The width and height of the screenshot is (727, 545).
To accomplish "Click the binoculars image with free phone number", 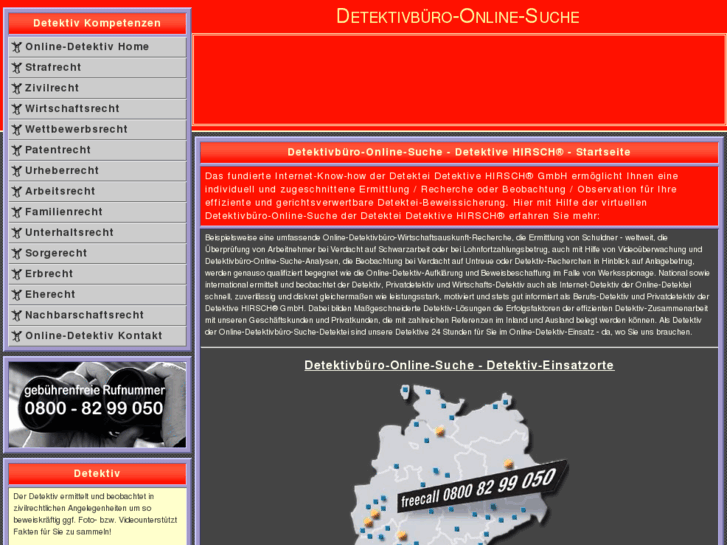I will pyautogui.click(x=97, y=404).
